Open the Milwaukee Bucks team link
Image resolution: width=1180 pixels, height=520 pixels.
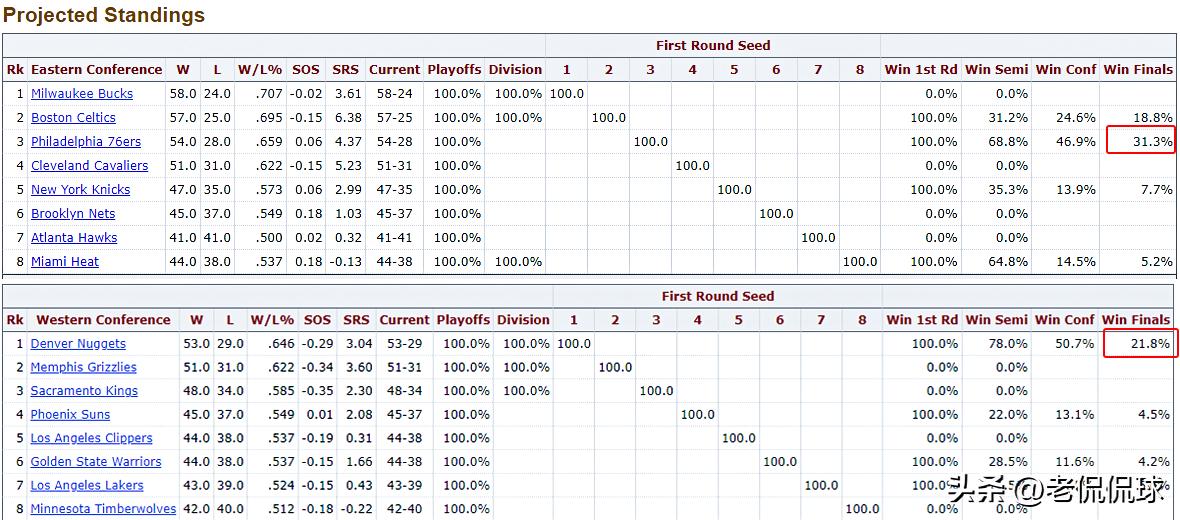point(81,94)
